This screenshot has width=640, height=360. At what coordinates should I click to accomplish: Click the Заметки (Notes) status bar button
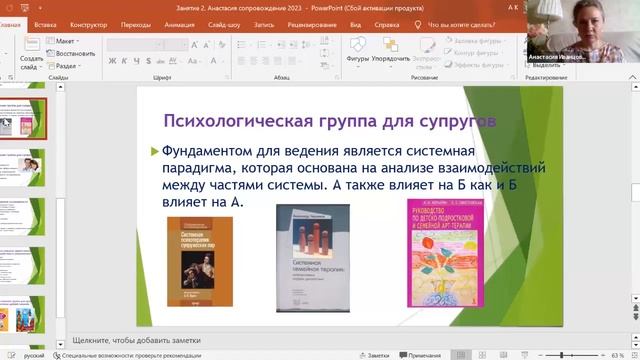coord(374,356)
